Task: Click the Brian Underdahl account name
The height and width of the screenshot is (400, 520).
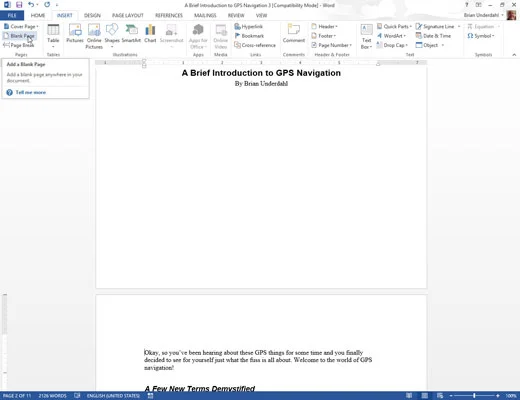Action: (481, 15)
